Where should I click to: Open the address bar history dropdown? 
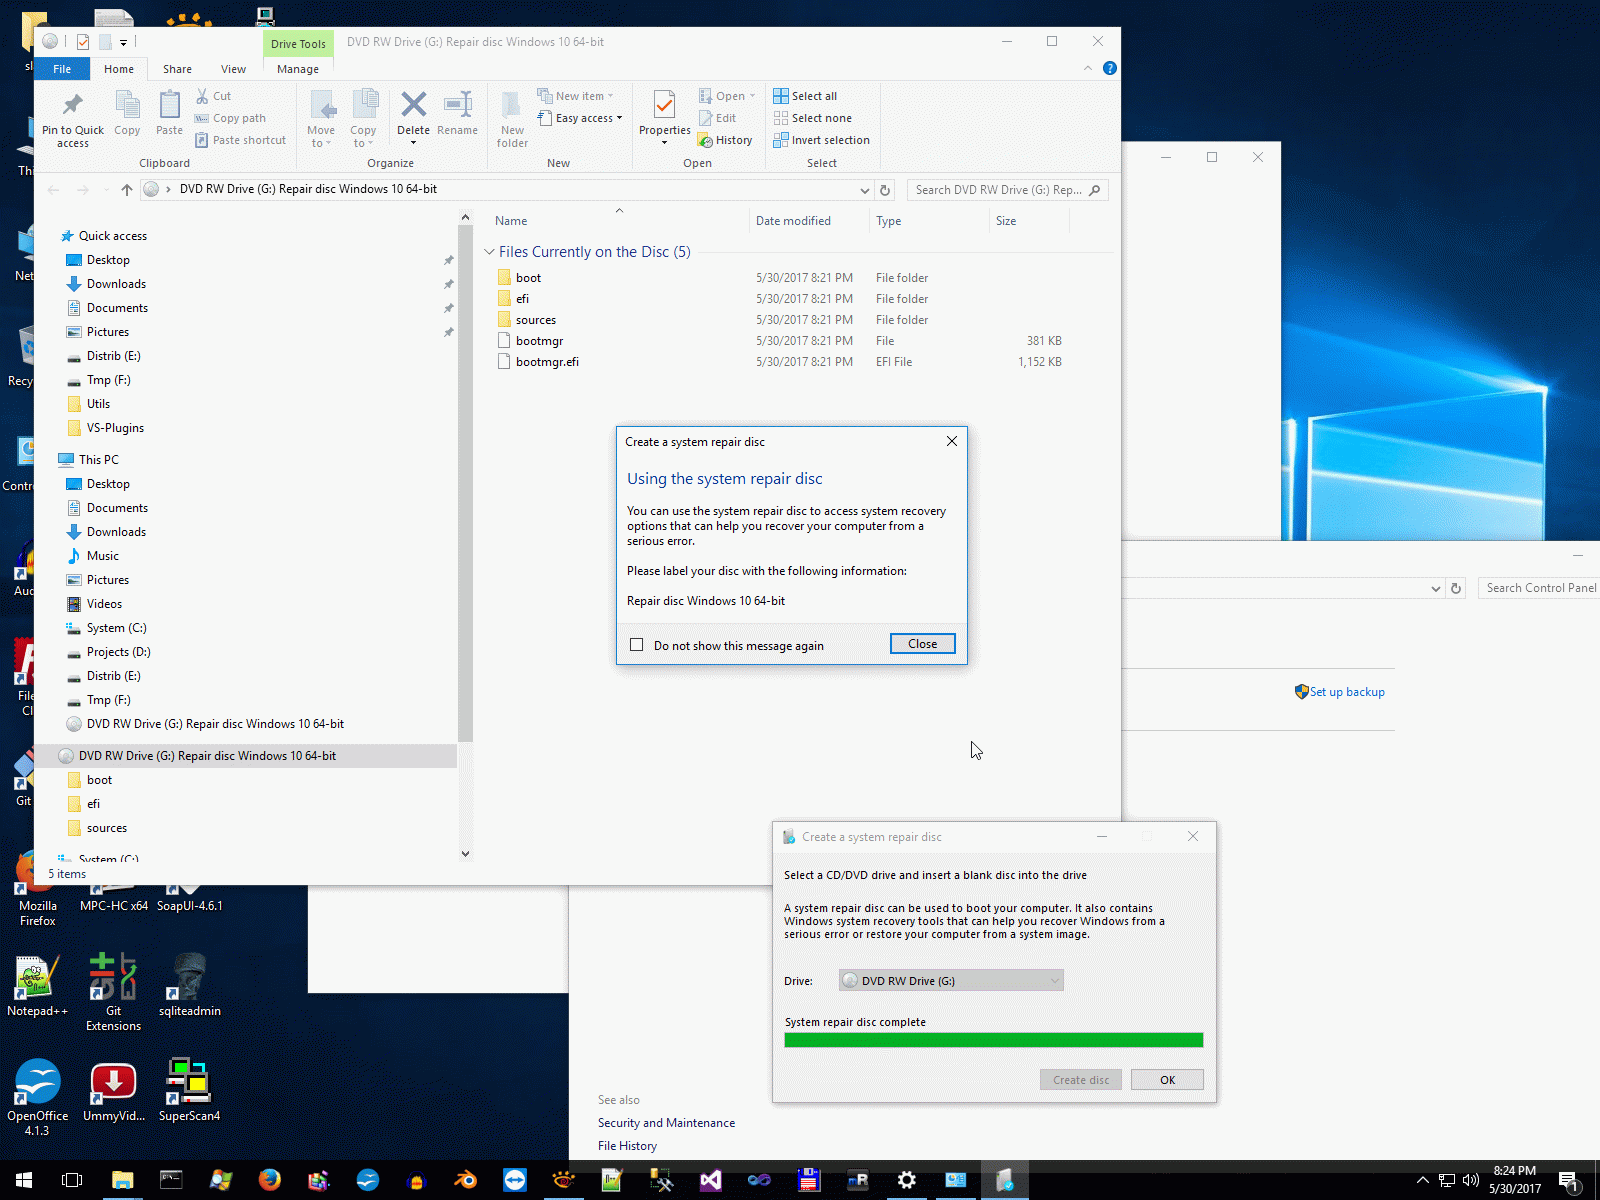tap(864, 190)
